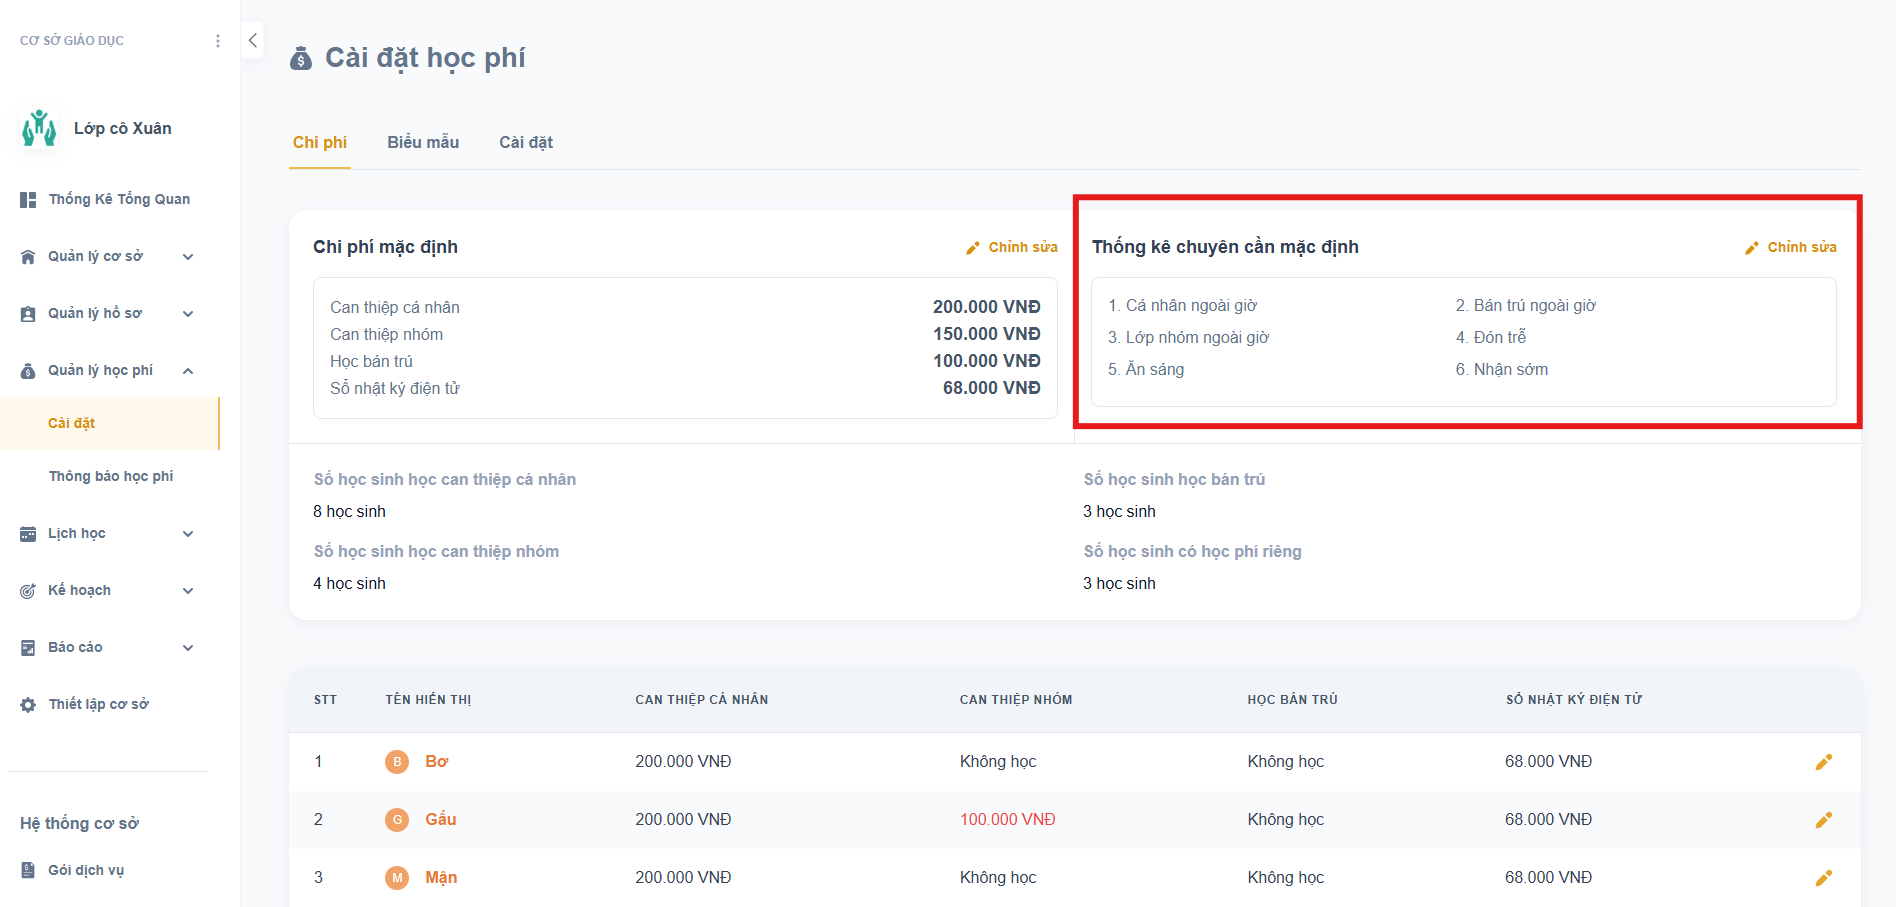Open Thông báo học phí in sidebar
This screenshot has height=907, width=1896.
click(x=111, y=477)
